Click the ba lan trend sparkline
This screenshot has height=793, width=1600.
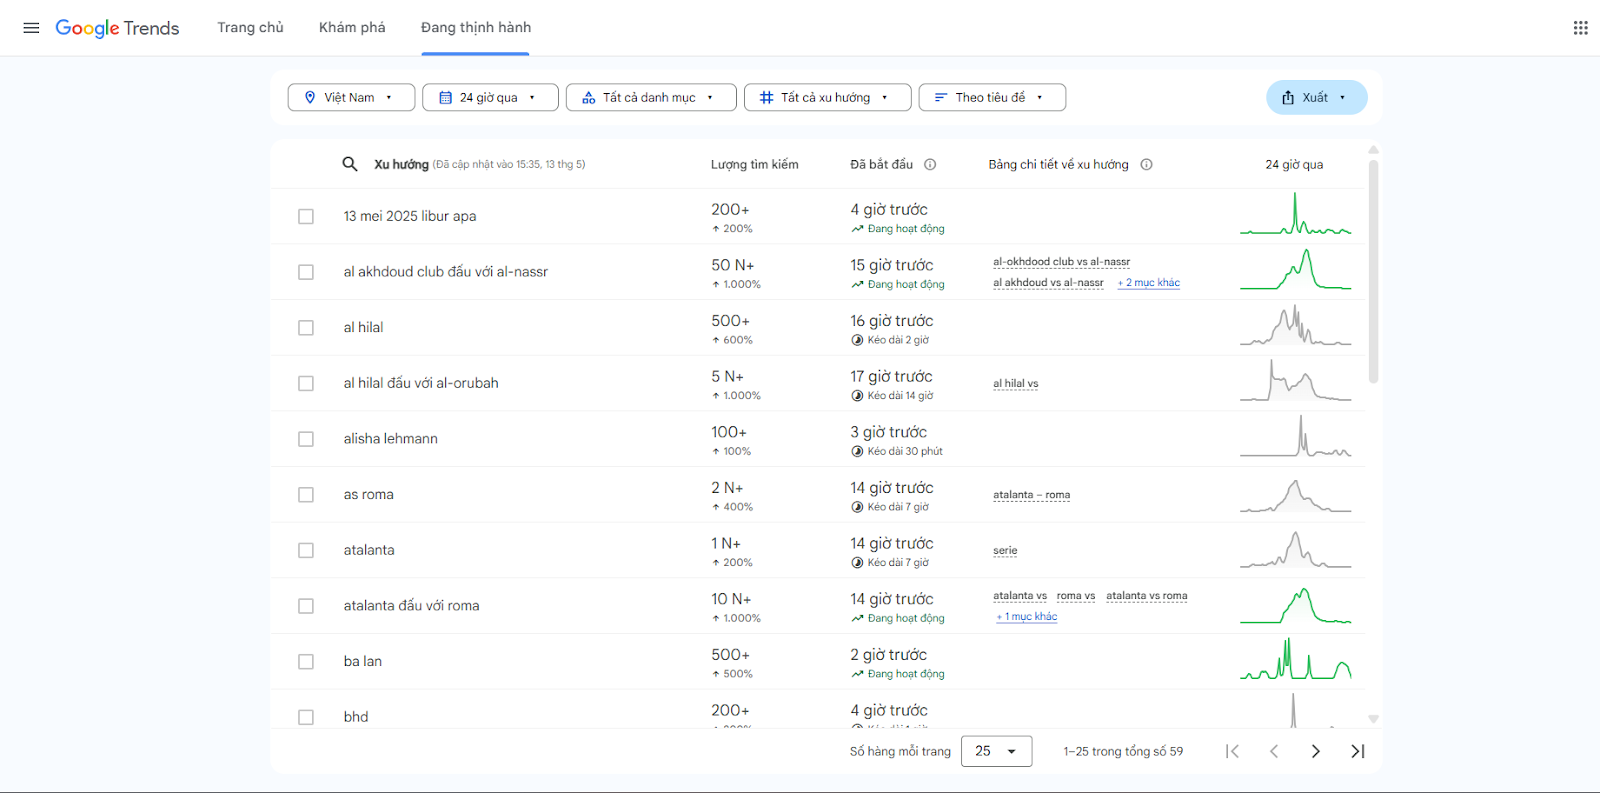(x=1295, y=659)
